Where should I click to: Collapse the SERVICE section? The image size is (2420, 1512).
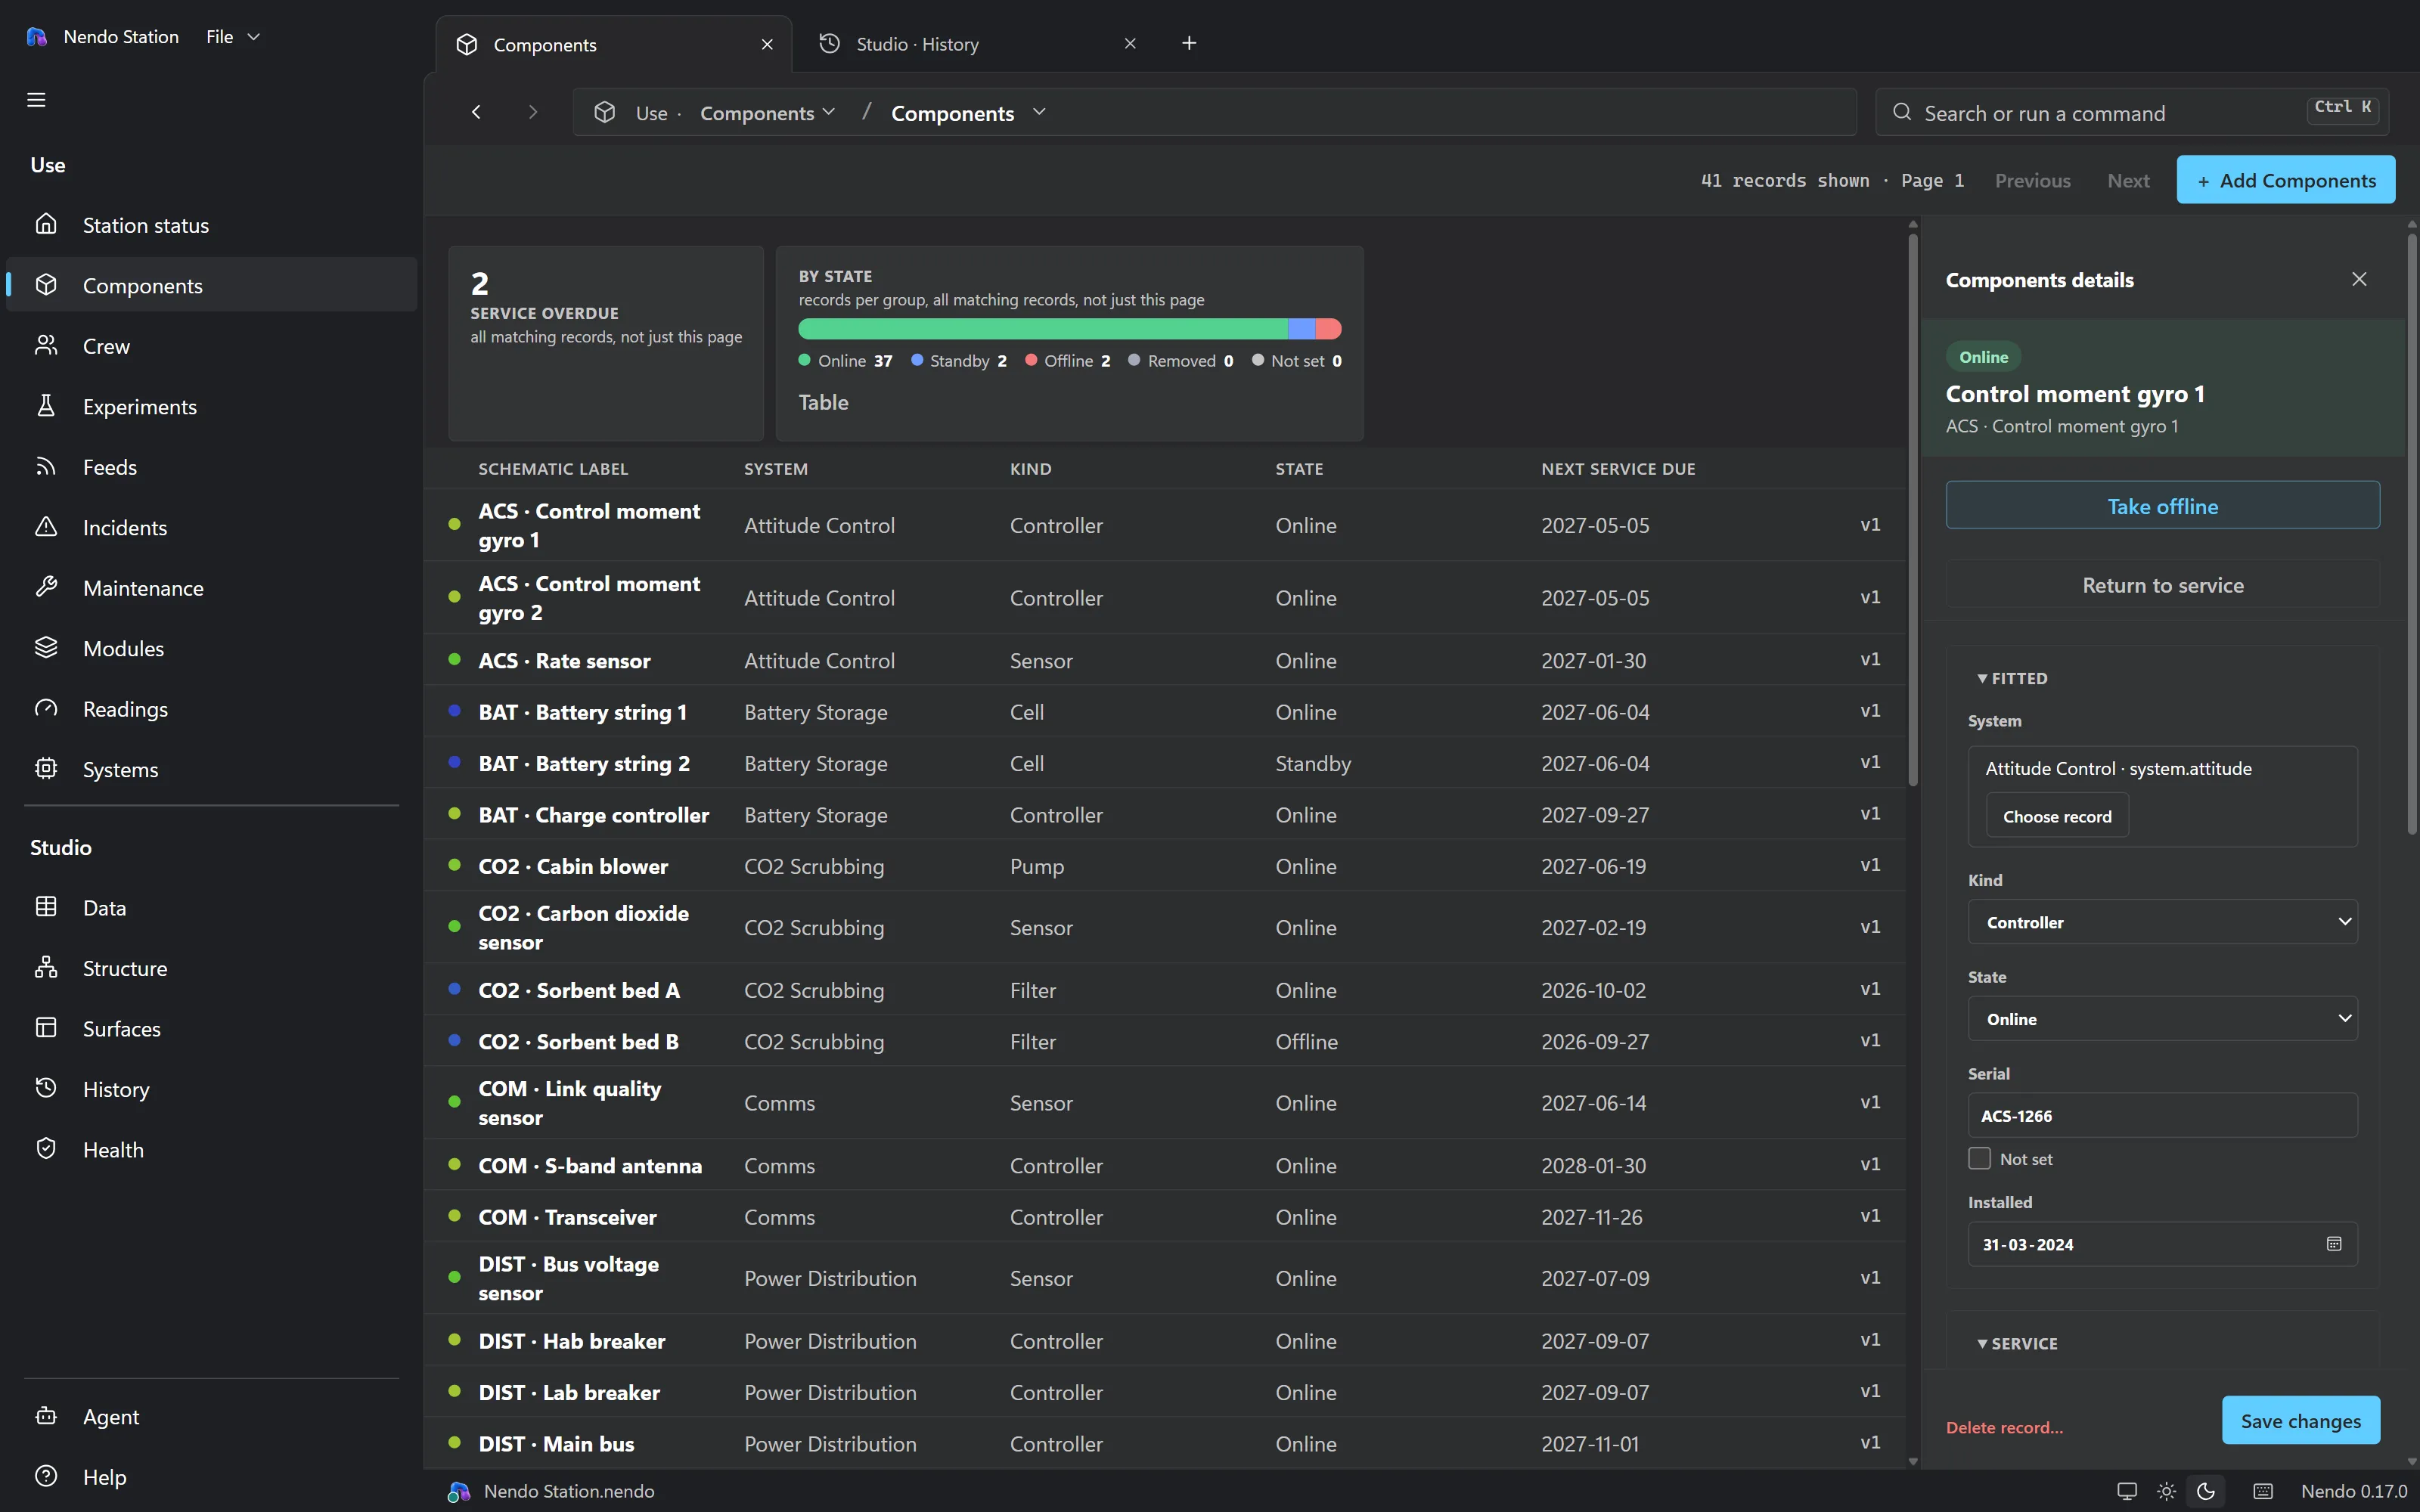(x=2017, y=1343)
